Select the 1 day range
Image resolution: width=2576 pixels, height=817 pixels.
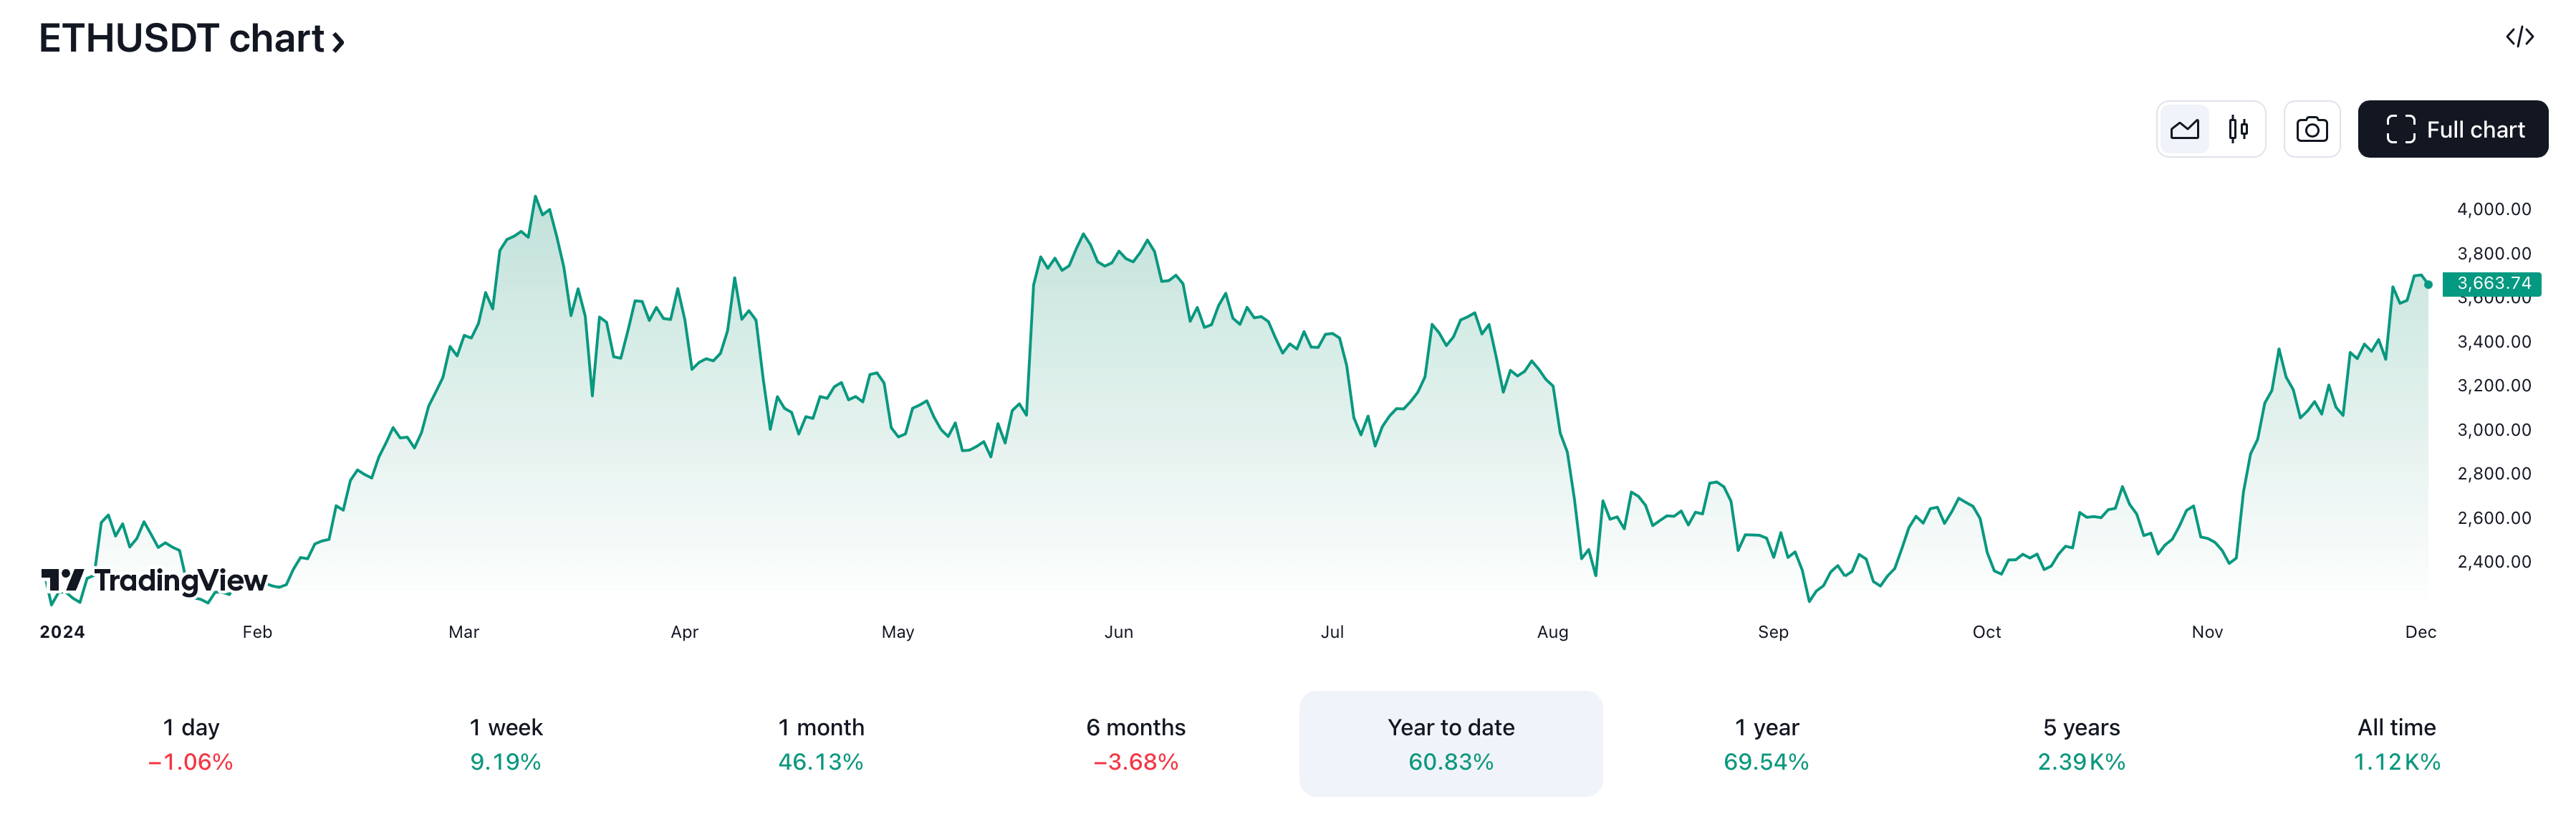click(x=191, y=743)
